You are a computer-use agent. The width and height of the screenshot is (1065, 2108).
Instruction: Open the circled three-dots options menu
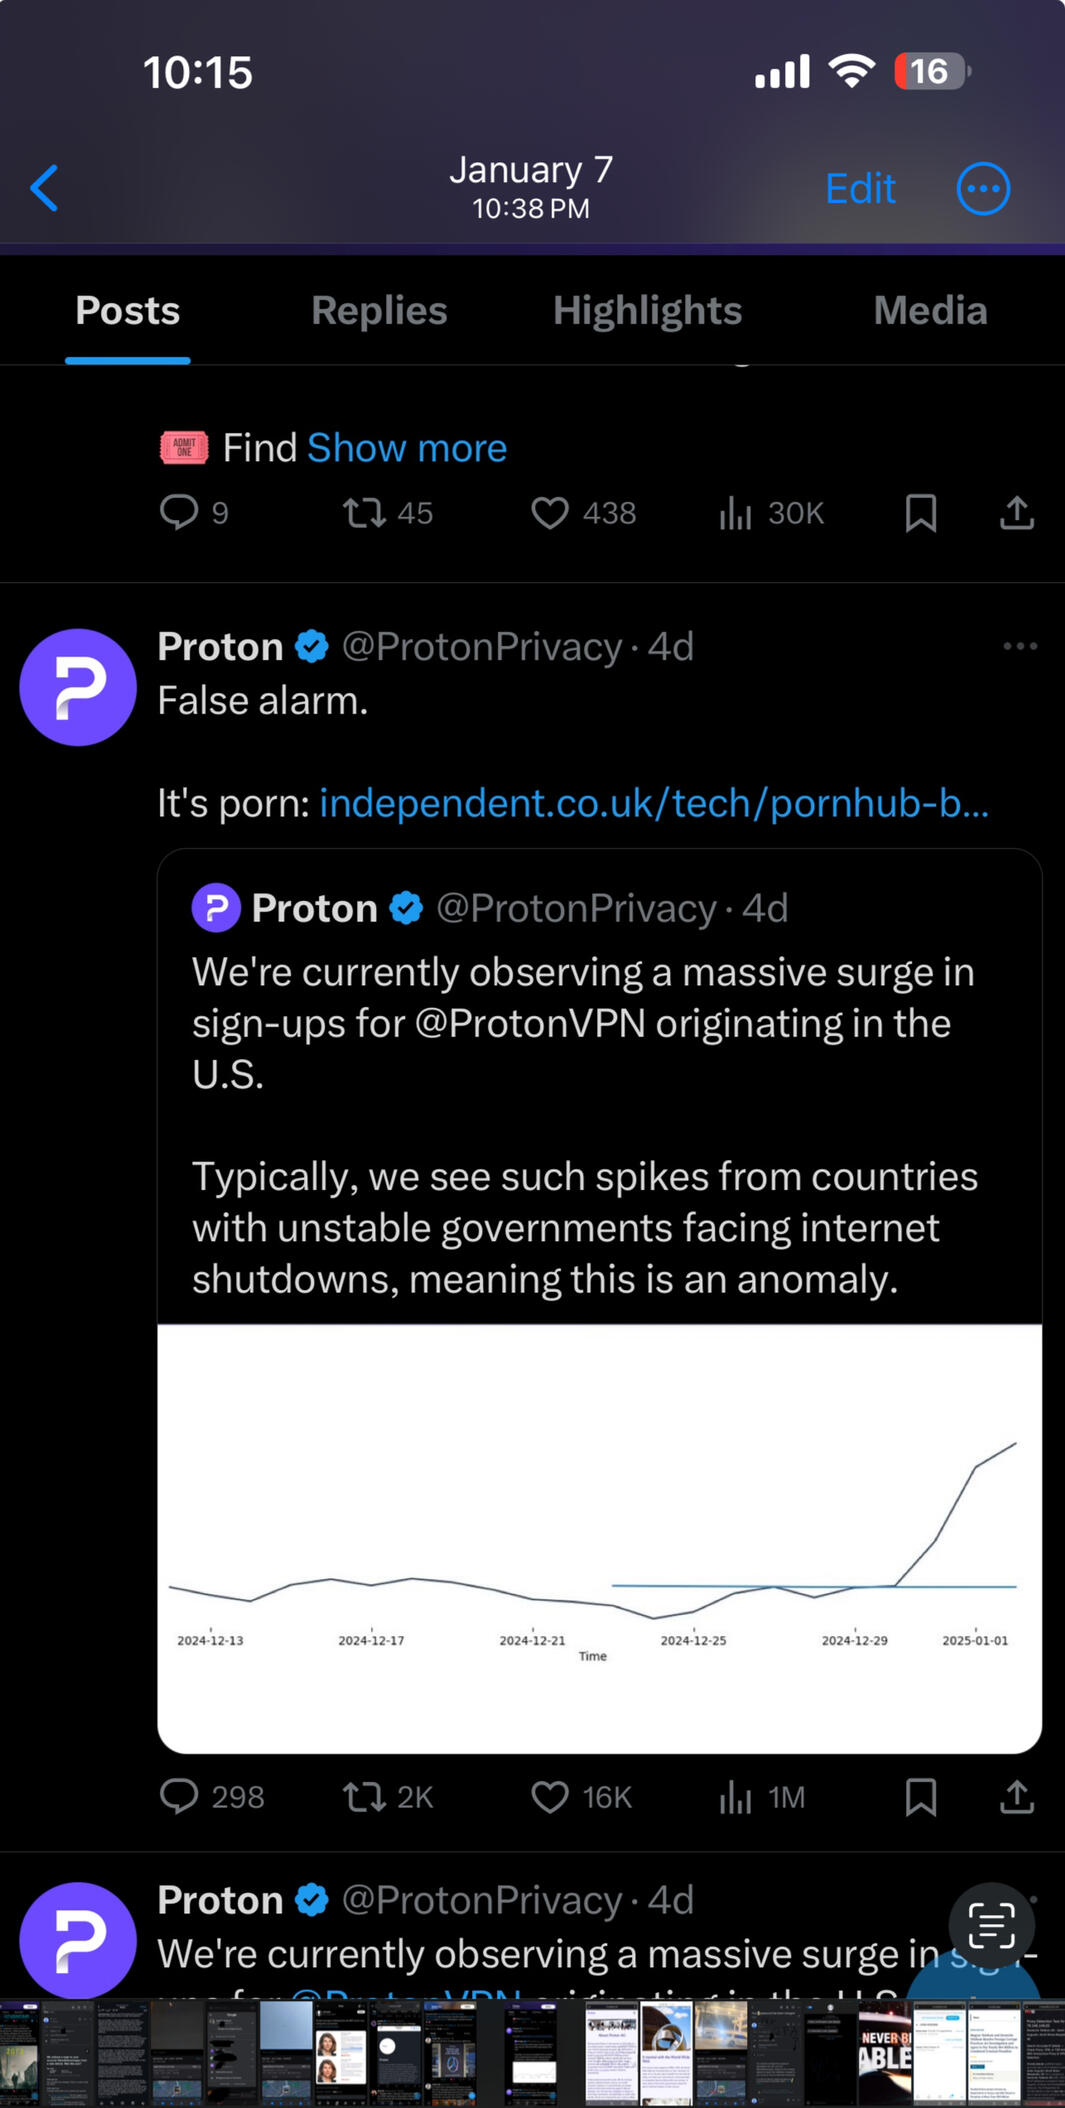pyautogui.click(x=983, y=188)
